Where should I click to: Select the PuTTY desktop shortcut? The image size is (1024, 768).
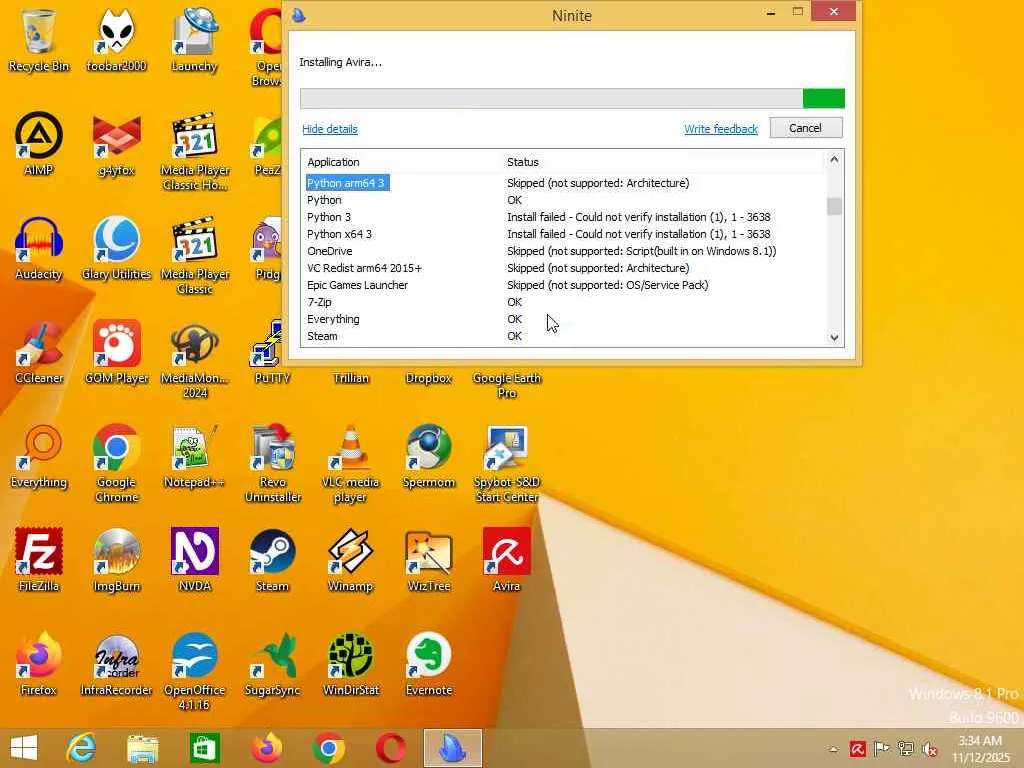click(272, 352)
